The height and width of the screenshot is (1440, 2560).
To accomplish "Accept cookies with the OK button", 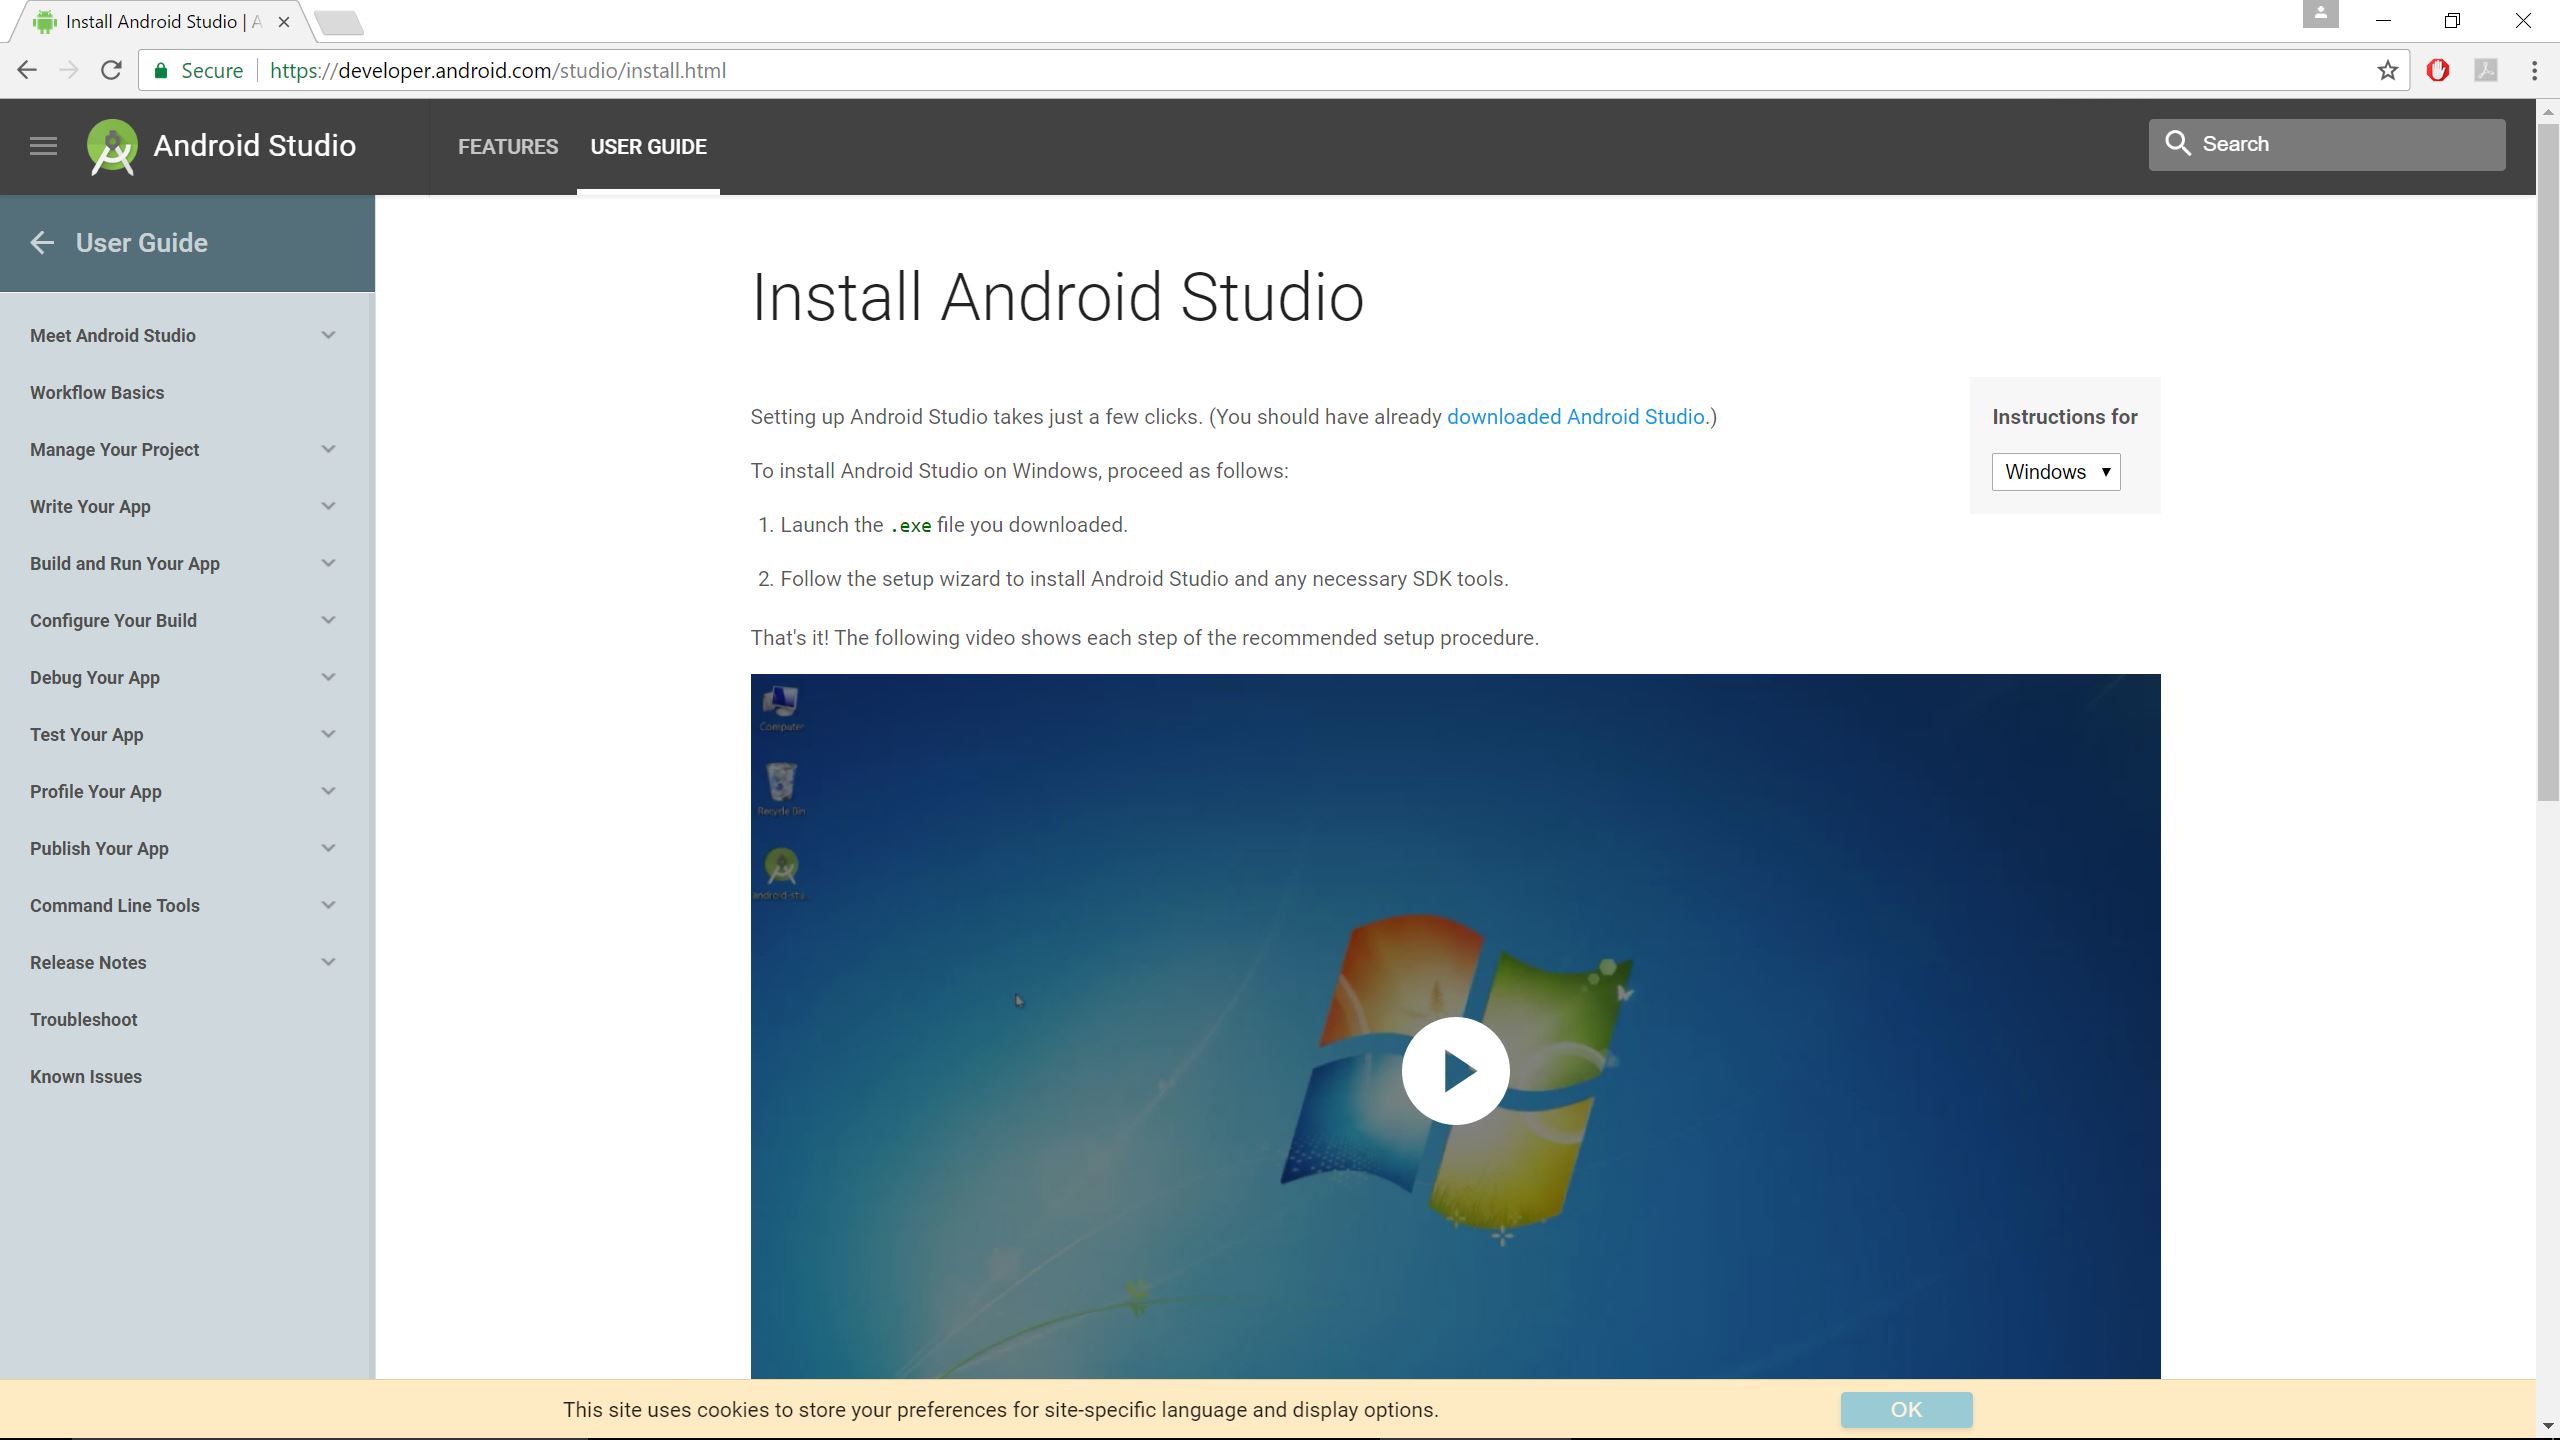I will point(1904,1410).
